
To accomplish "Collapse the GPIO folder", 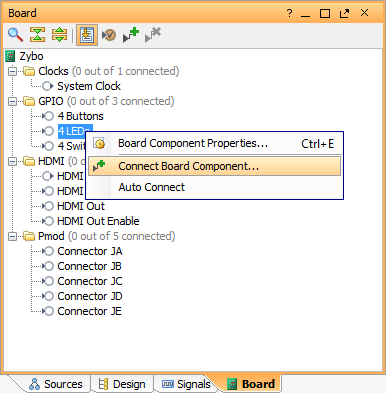I will (x=12, y=101).
